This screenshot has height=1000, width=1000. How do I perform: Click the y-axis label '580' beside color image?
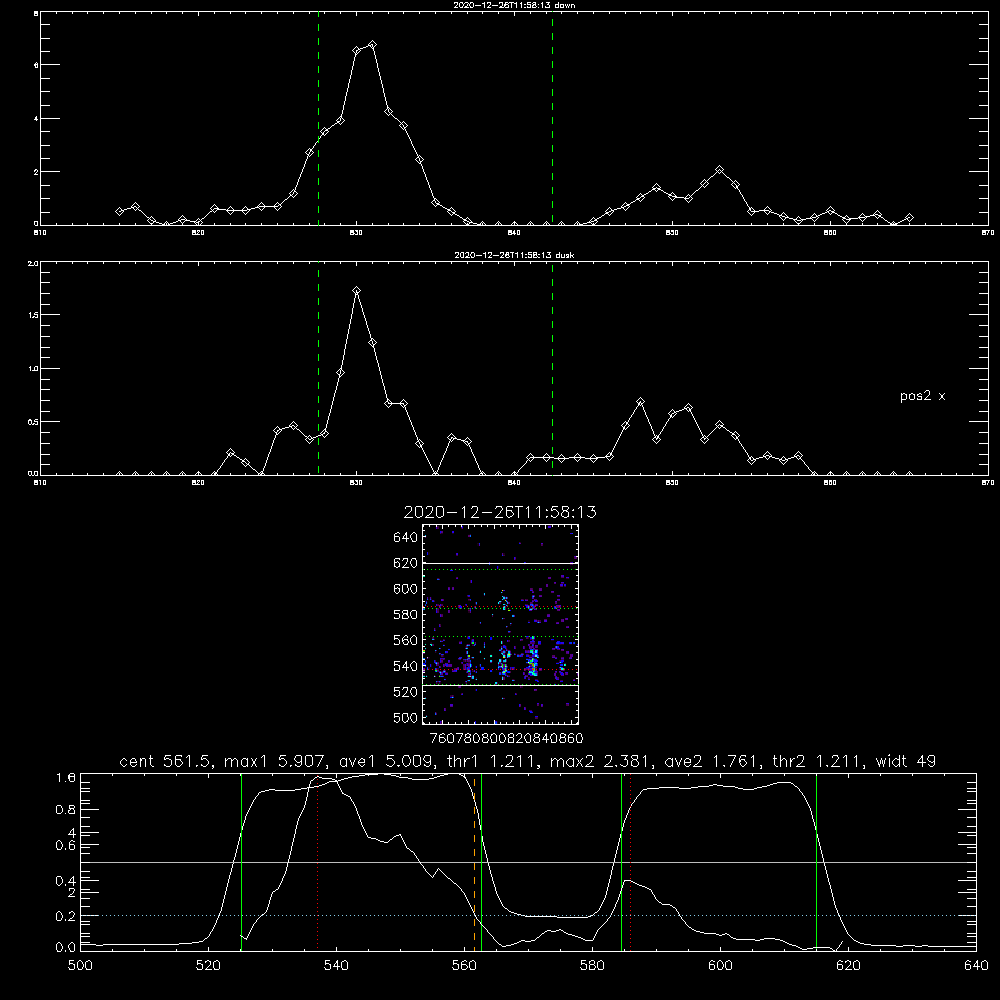point(406,615)
